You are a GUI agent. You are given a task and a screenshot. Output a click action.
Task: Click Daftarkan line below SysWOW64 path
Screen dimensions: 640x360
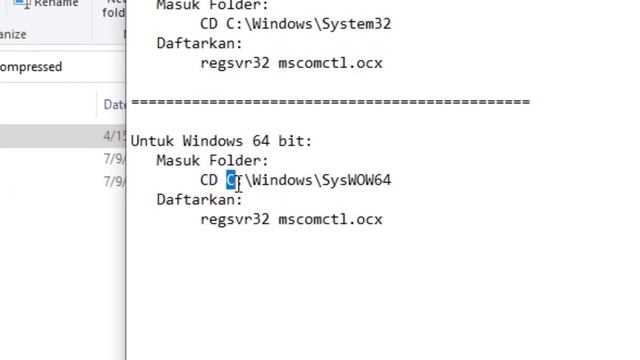[200, 200]
